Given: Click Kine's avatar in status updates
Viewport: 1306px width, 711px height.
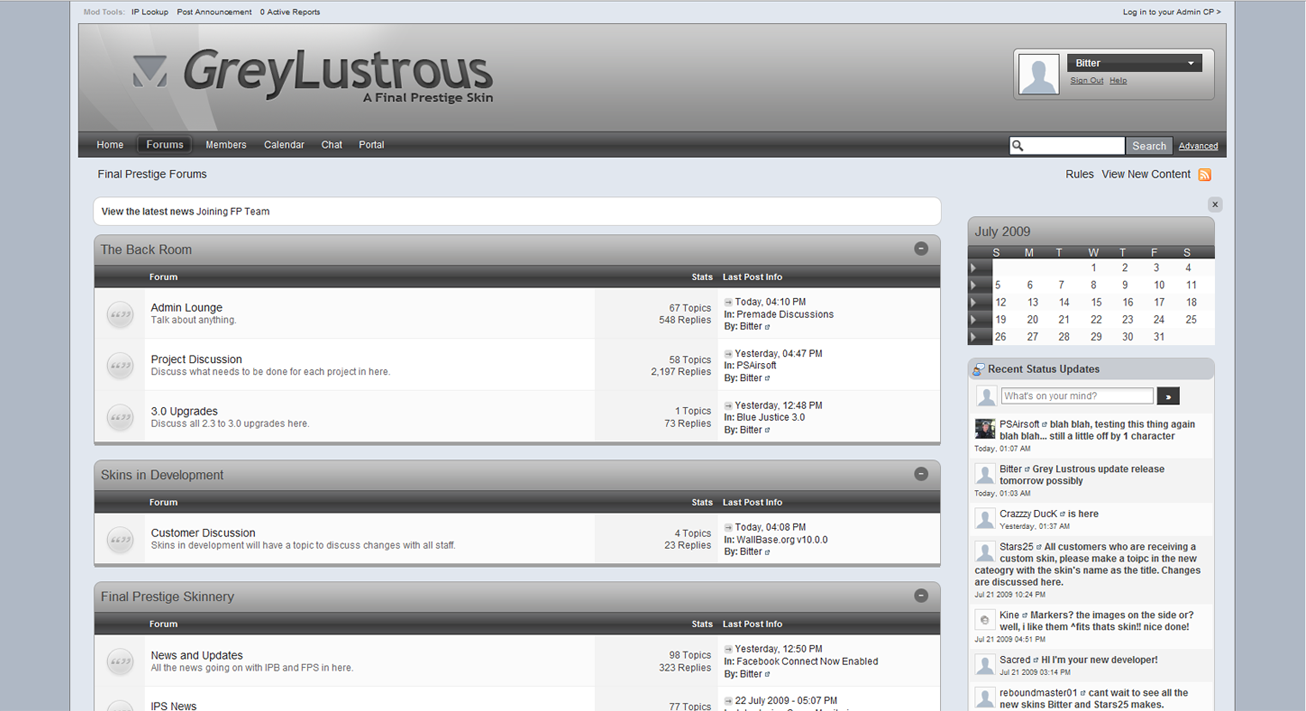Looking at the screenshot, I should (x=985, y=620).
